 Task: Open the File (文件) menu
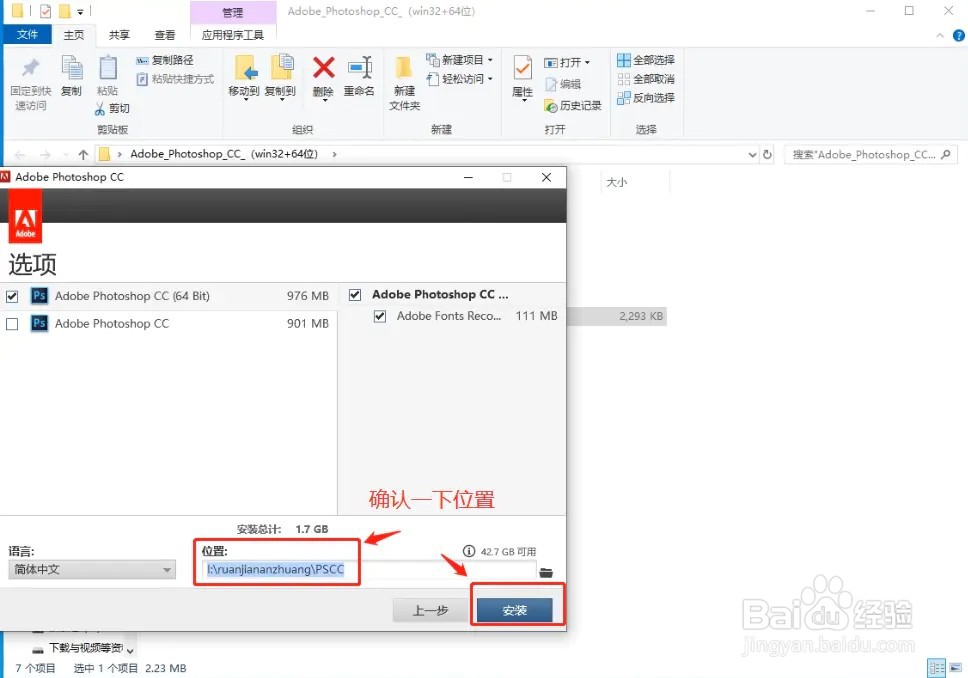27,35
